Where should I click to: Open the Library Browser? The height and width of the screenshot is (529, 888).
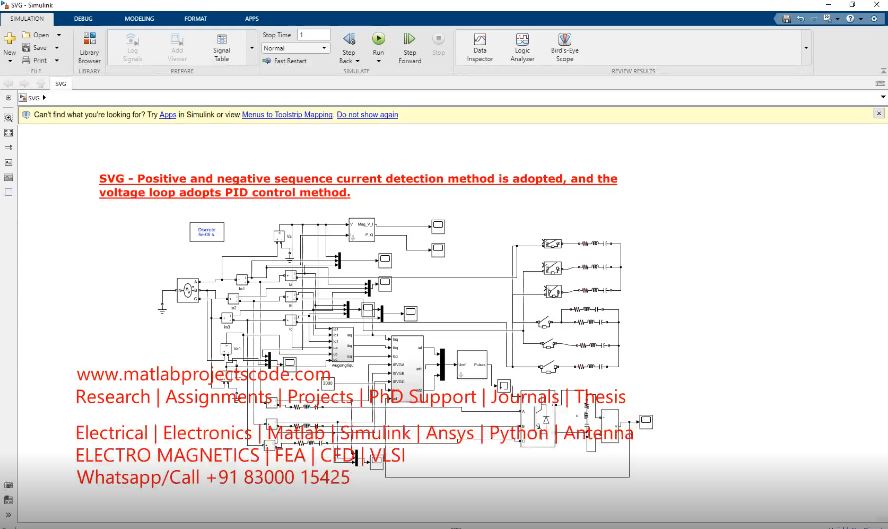[x=89, y=47]
